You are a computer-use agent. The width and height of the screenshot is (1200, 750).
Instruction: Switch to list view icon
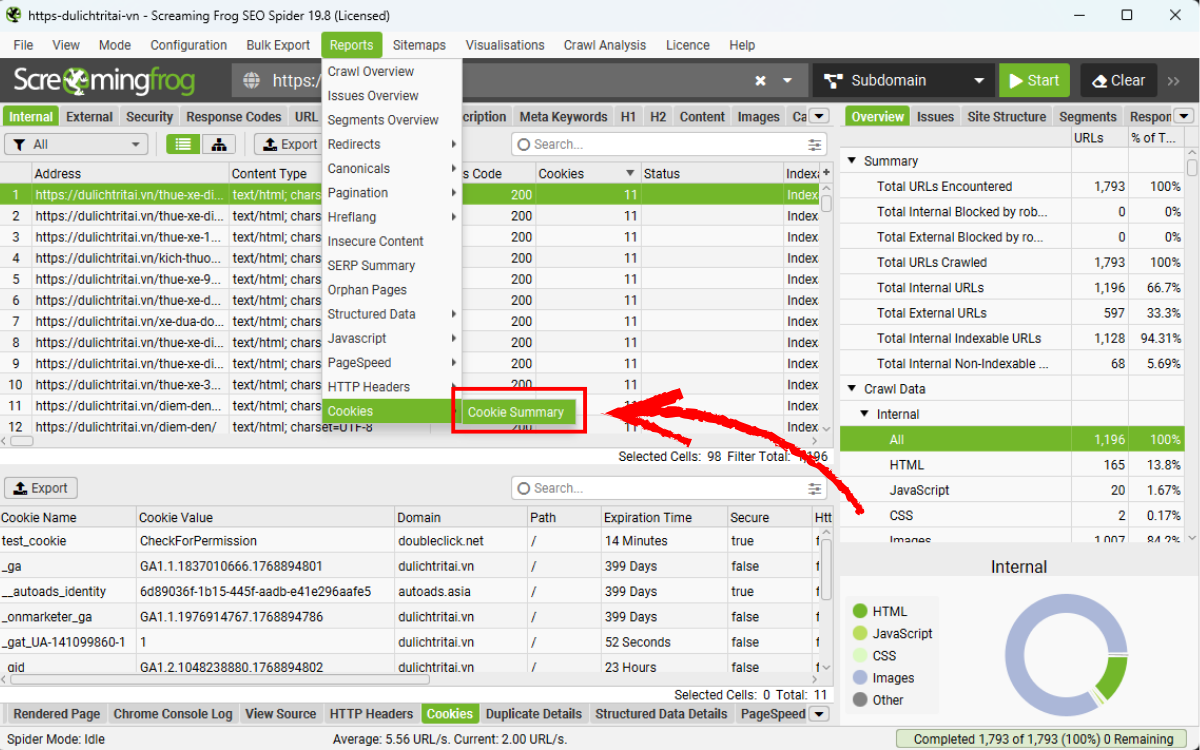pyautogui.click(x=182, y=145)
